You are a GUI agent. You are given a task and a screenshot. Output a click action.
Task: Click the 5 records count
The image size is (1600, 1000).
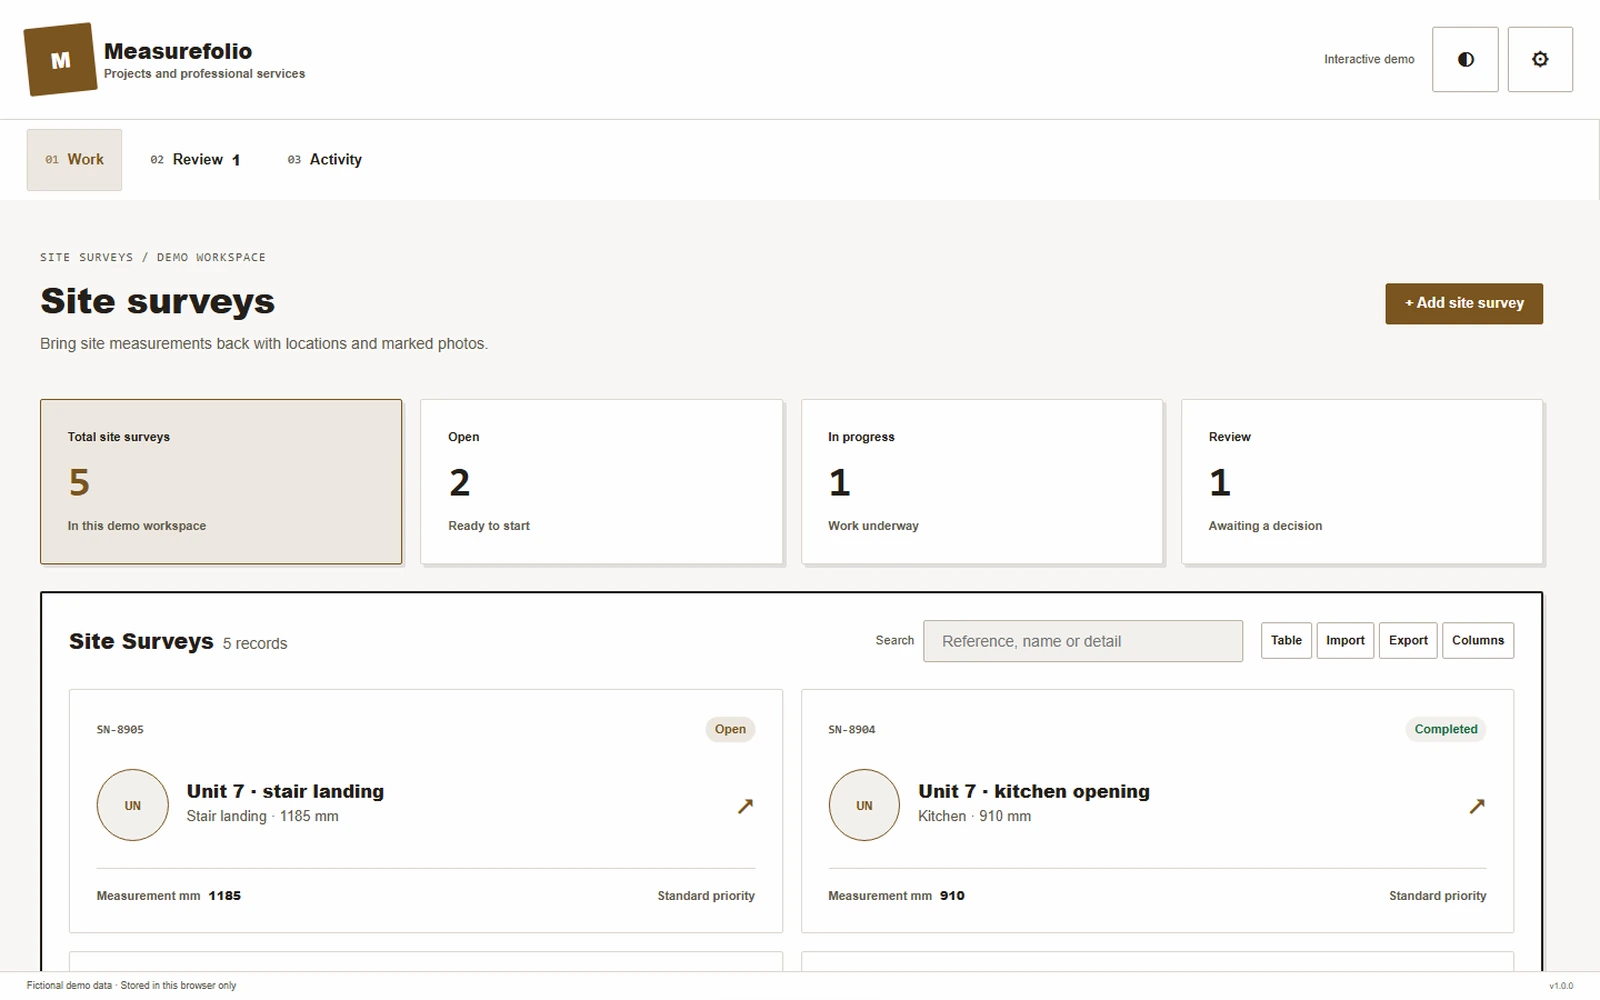[255, 644]
